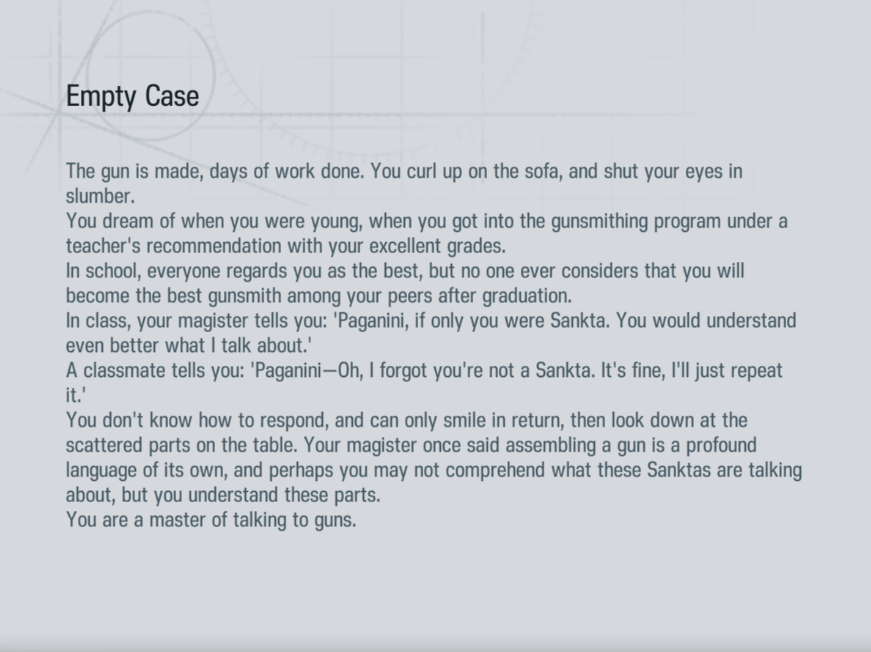Click the line 'even better what I talk about.'
871x652 pixels.
click(x=189, y=345)
